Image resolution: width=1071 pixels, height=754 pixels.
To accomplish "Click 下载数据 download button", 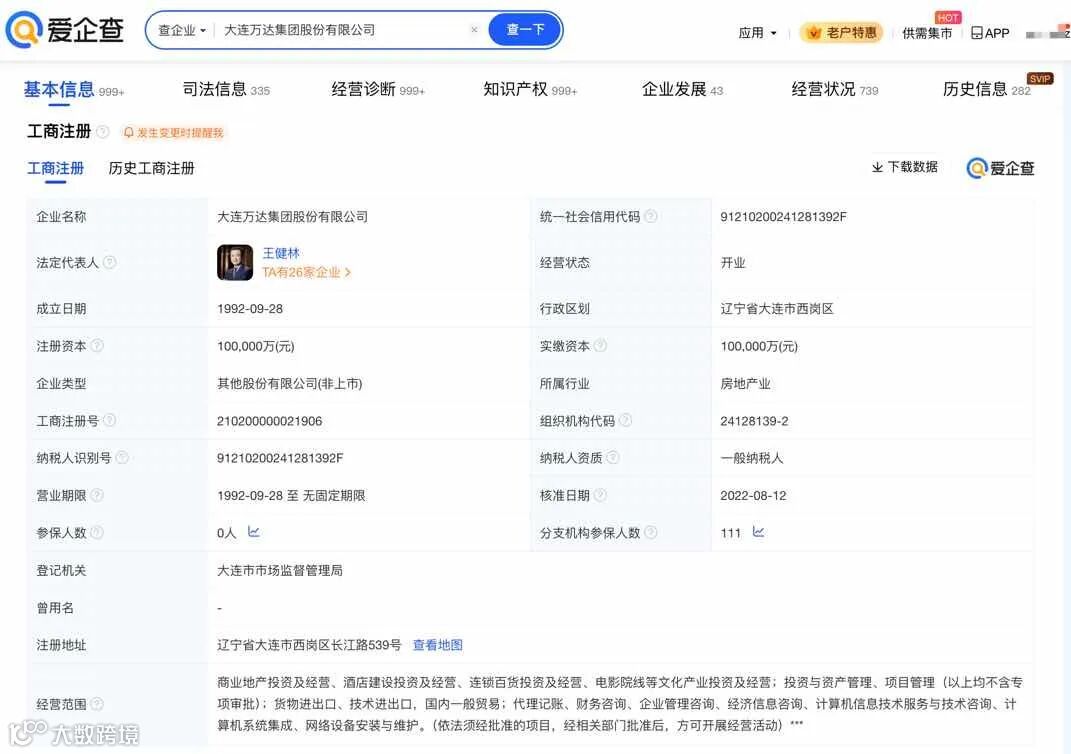I will (x=905, y=167).
